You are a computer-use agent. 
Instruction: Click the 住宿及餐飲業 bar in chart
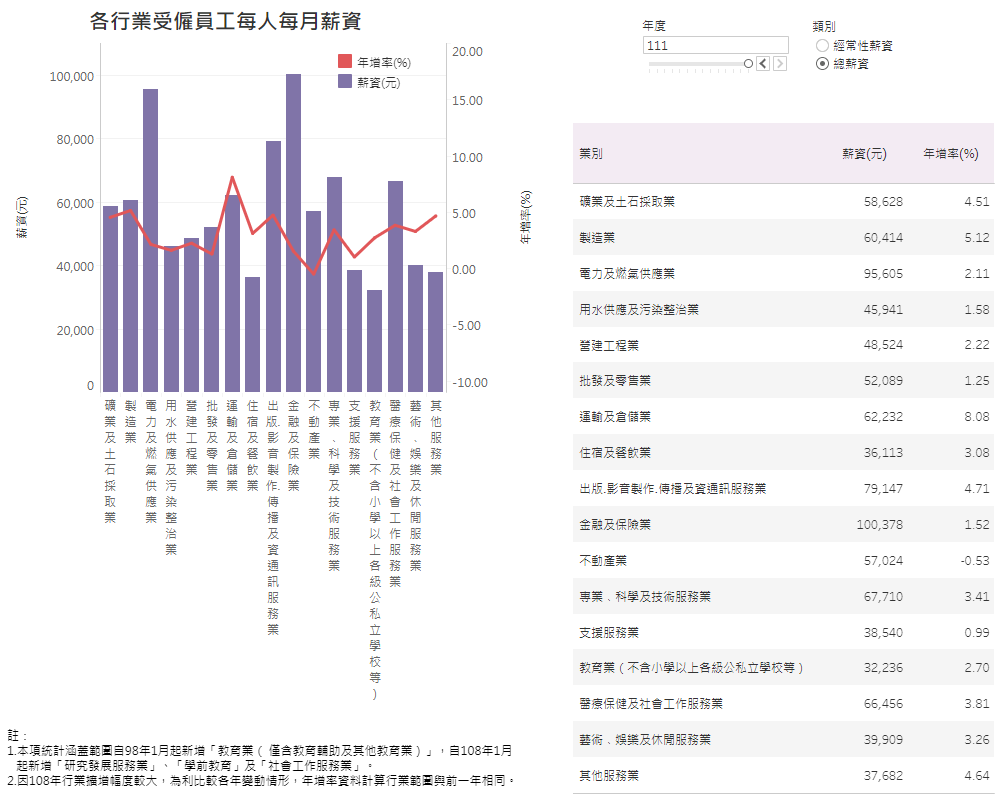(x=253, y=335)
